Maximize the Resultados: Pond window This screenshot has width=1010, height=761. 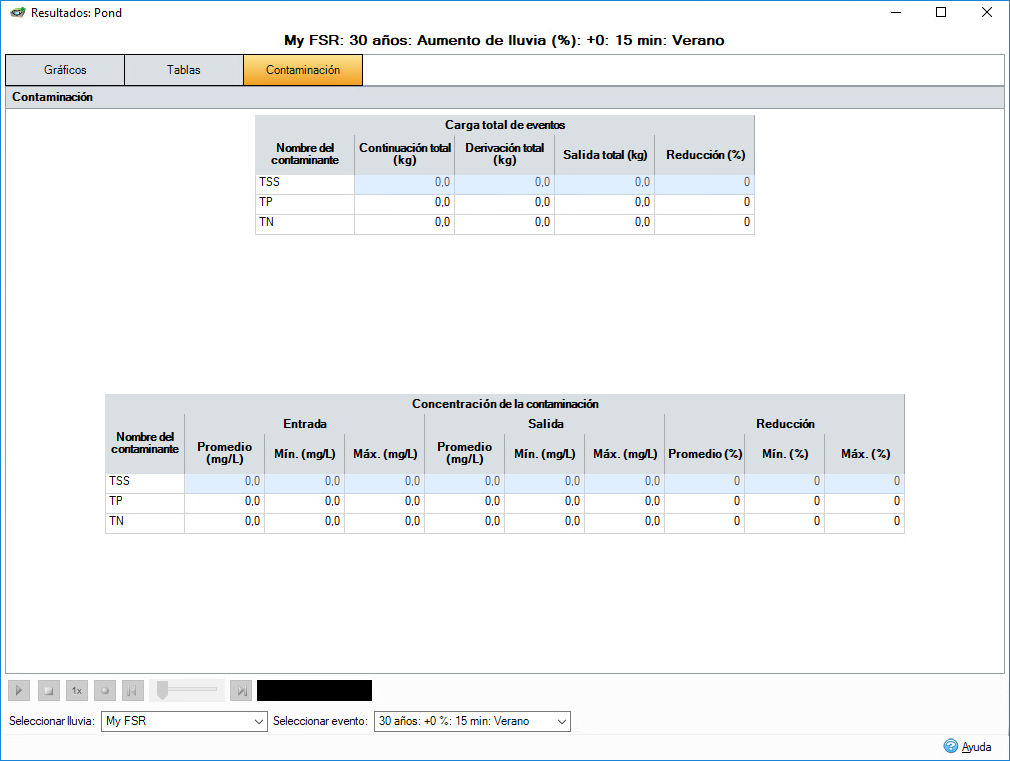(x=941, y=12)
